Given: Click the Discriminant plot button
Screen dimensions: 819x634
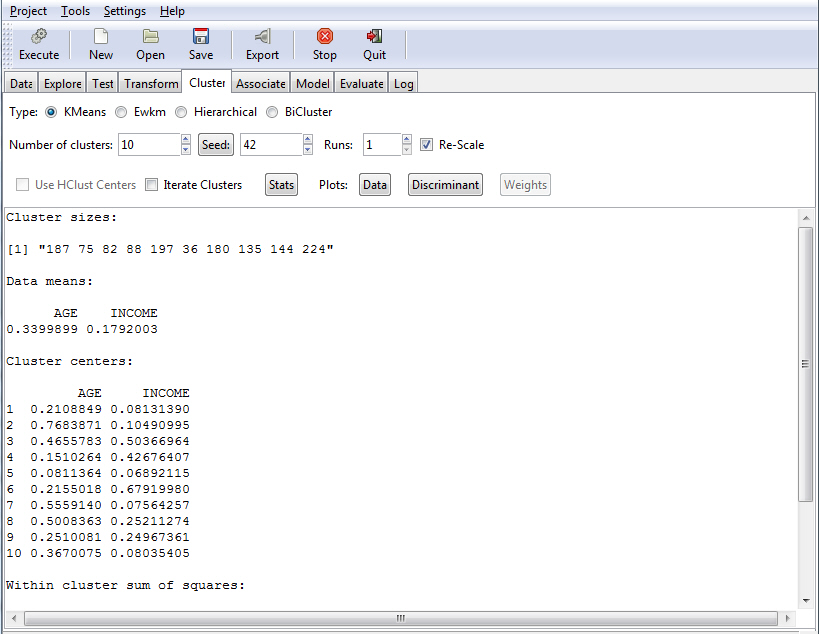Looking at the screenshot, I should [445, 185].
